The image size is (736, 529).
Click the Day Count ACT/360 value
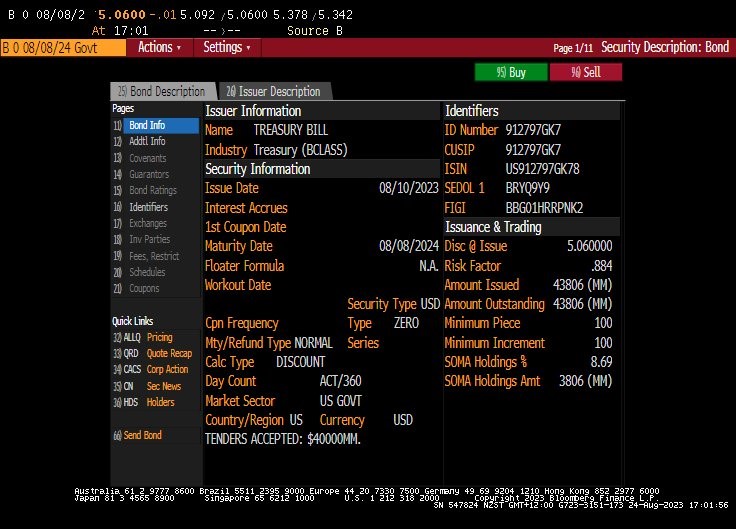[340, 381]
